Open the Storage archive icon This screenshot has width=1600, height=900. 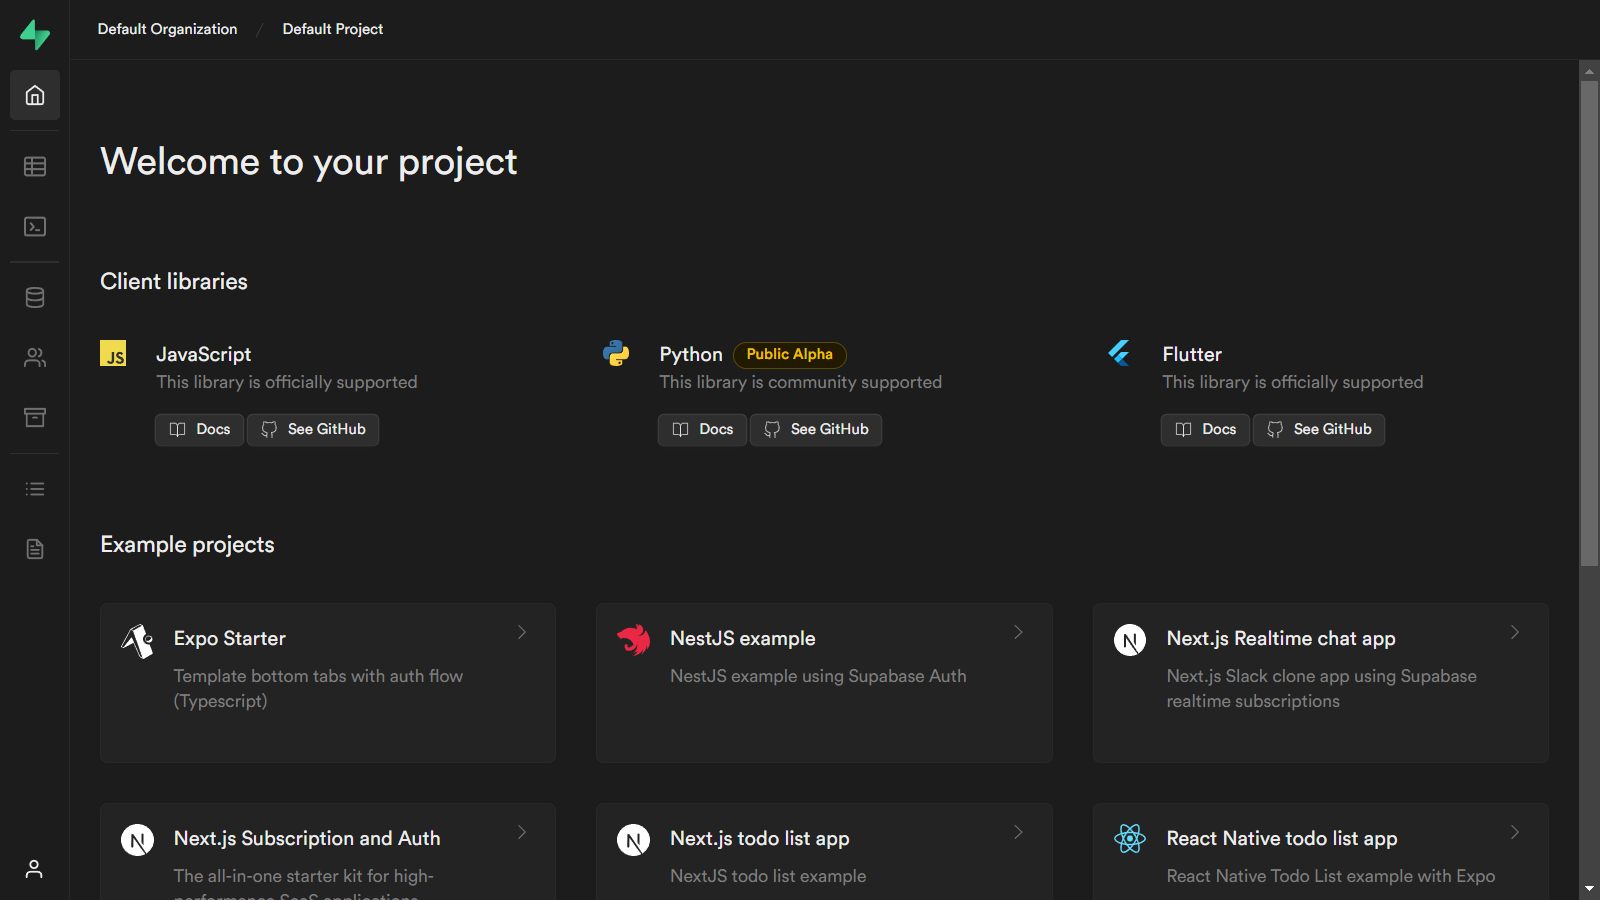(35, 417)
